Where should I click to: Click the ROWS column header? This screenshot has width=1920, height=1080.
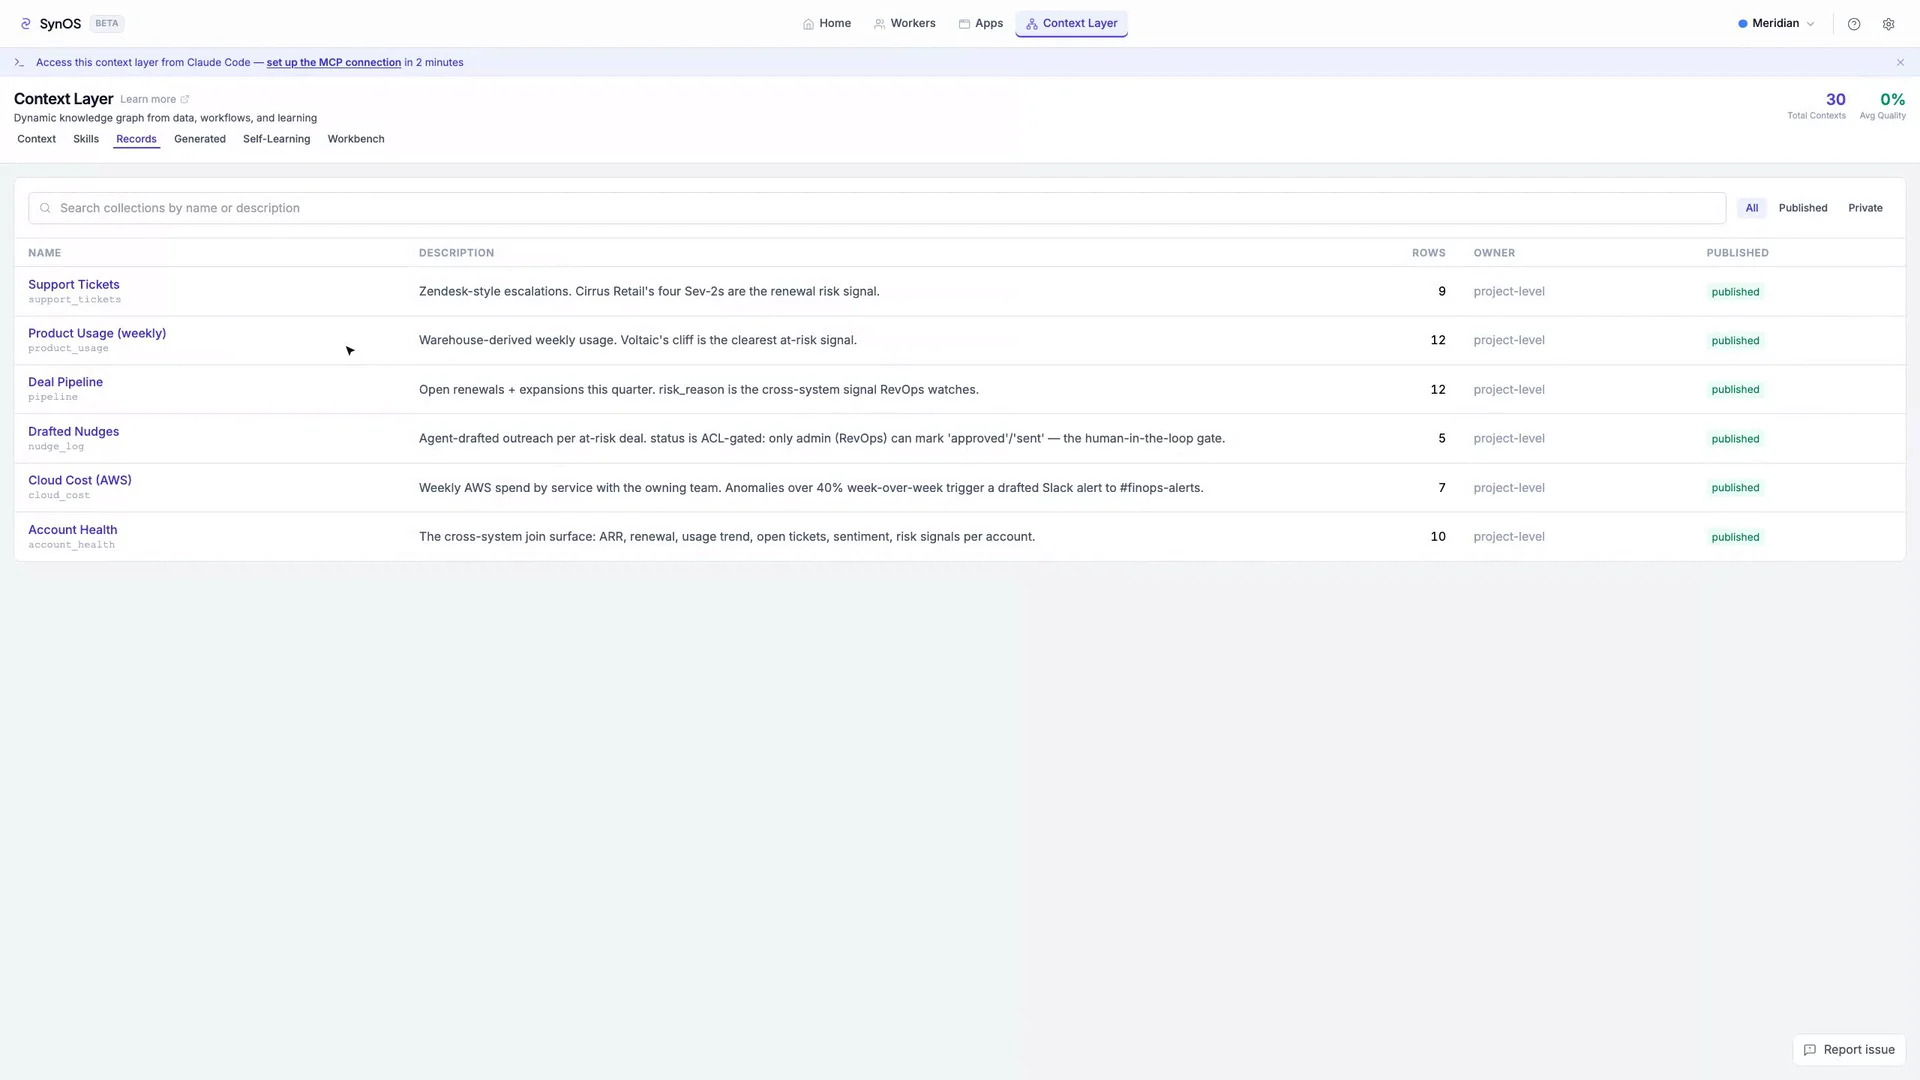click(x=1428, y=253)
